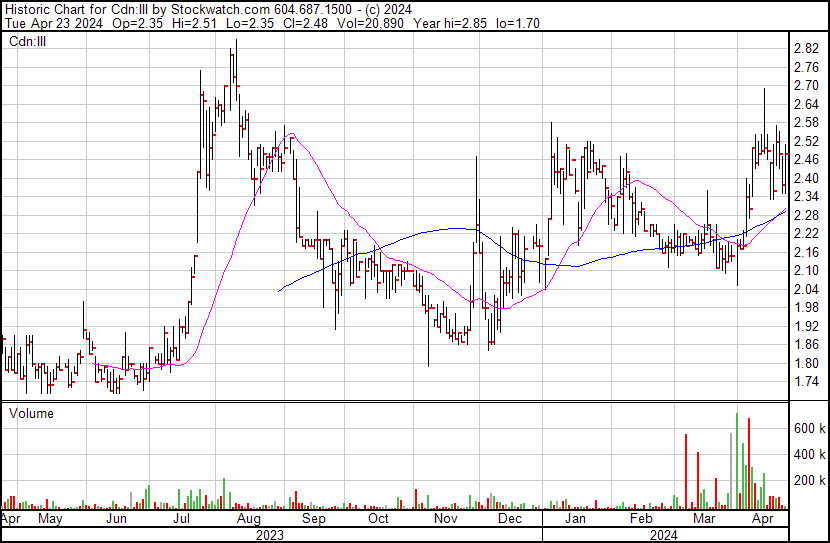Click the 200 k volume axis label
Image resolution: width=830 pixels, height=543 pixels.
808,481
